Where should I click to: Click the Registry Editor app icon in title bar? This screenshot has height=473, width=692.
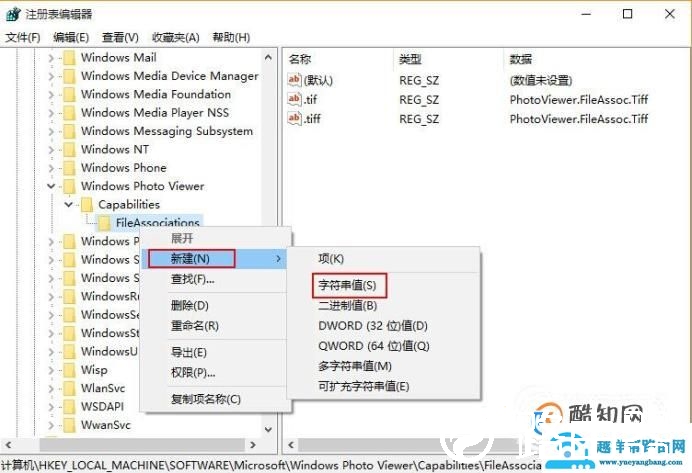13,14
